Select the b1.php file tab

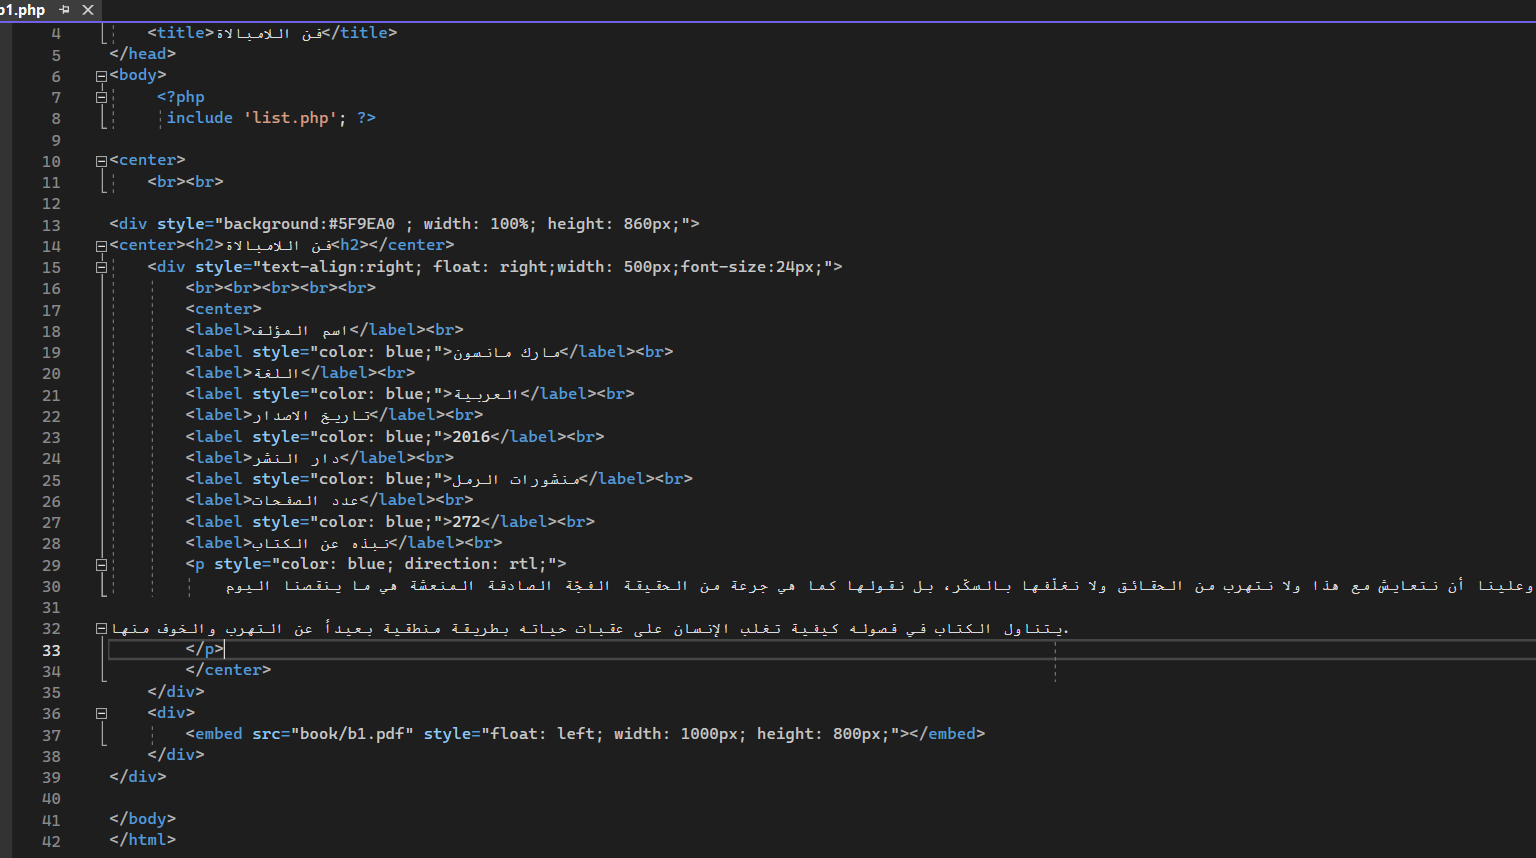(x=23, y=10)
